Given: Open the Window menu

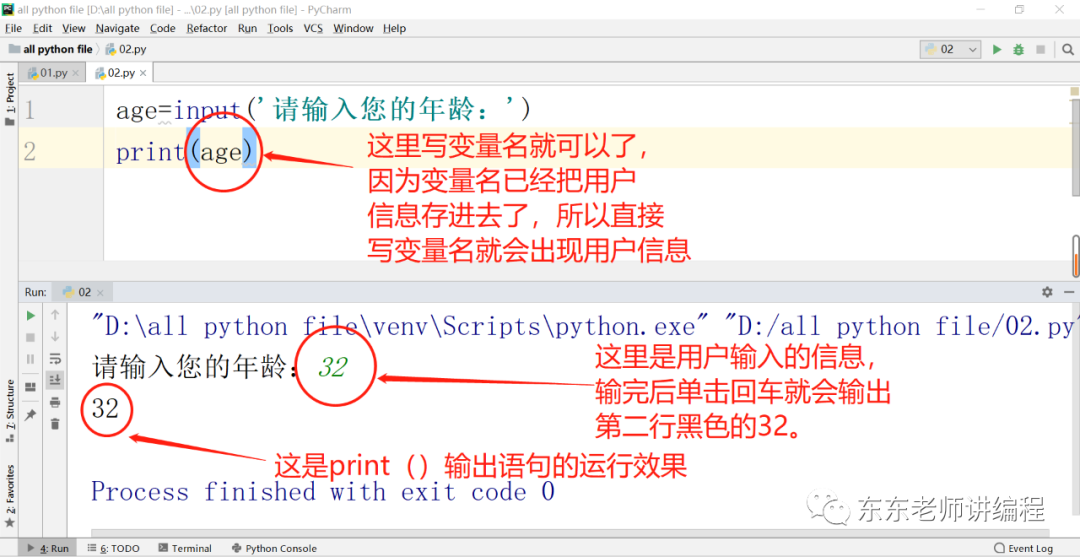Looking at the screenshot, I should coord(353,28).
